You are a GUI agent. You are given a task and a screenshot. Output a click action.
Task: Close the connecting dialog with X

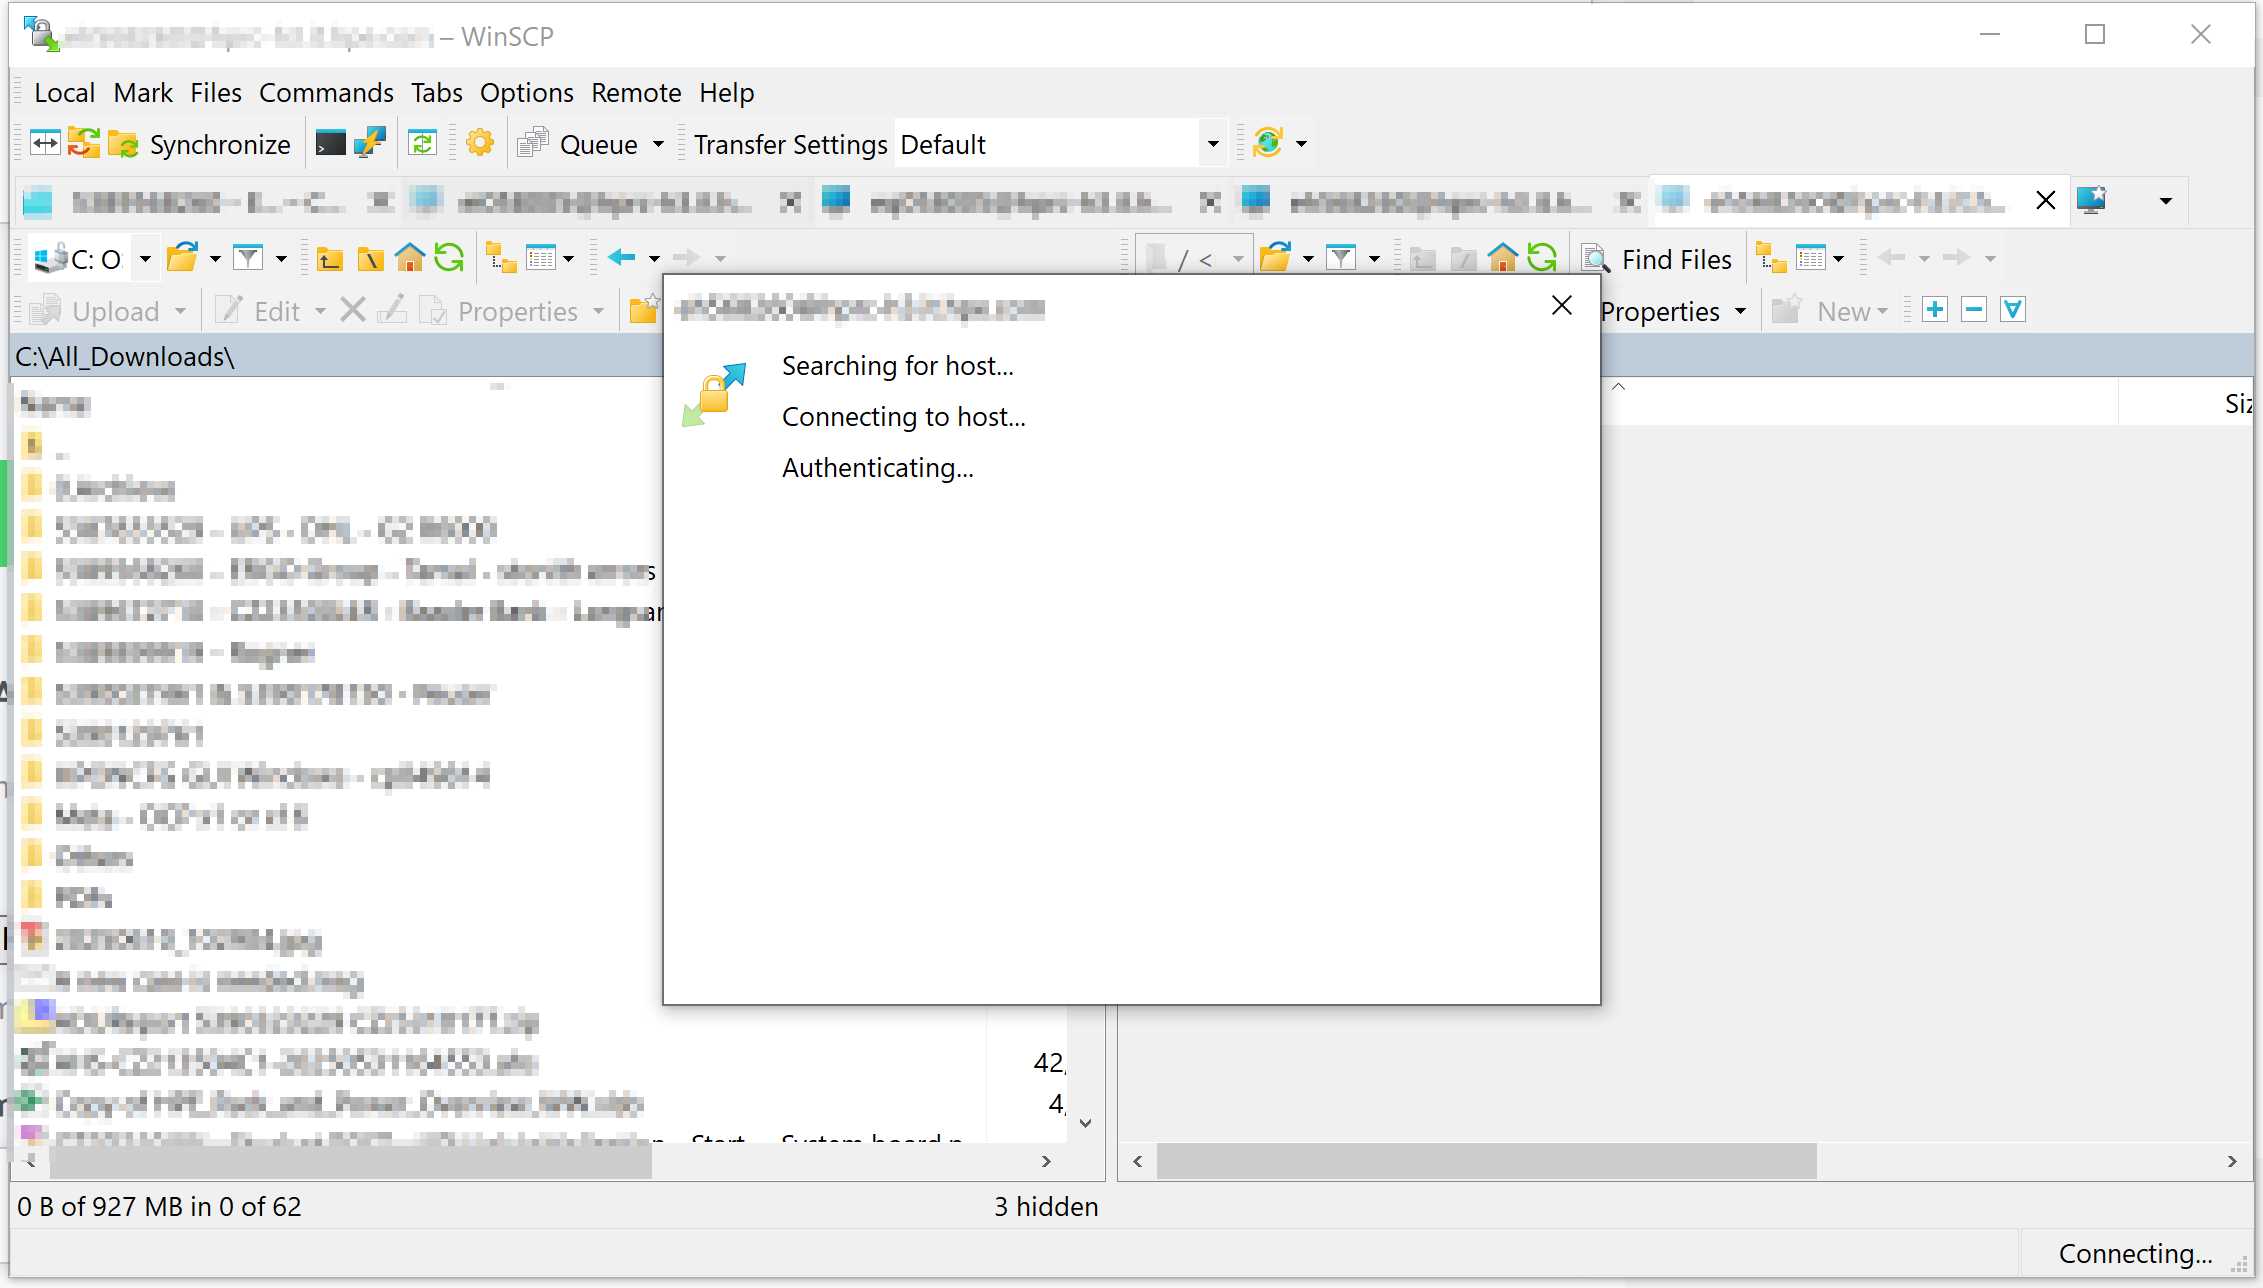coord(1562,306)
